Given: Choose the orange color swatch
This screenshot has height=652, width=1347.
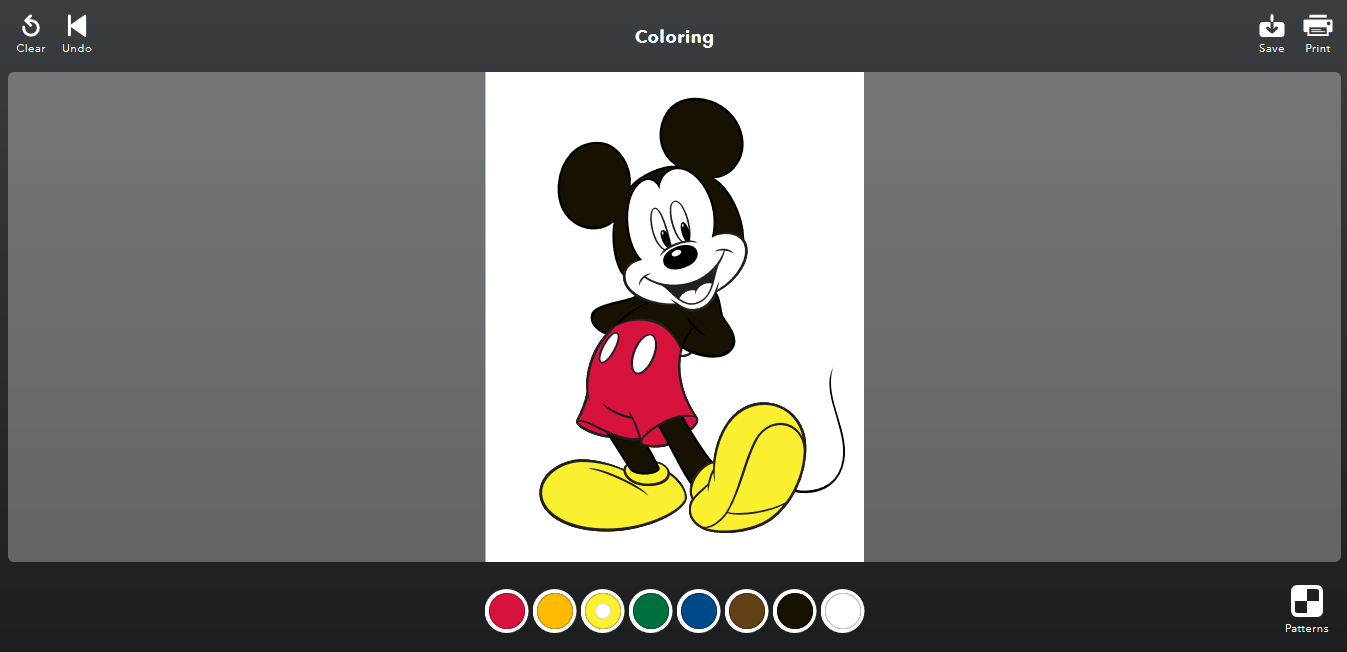Looking at the screenshot, I should (x=555, y=611).
